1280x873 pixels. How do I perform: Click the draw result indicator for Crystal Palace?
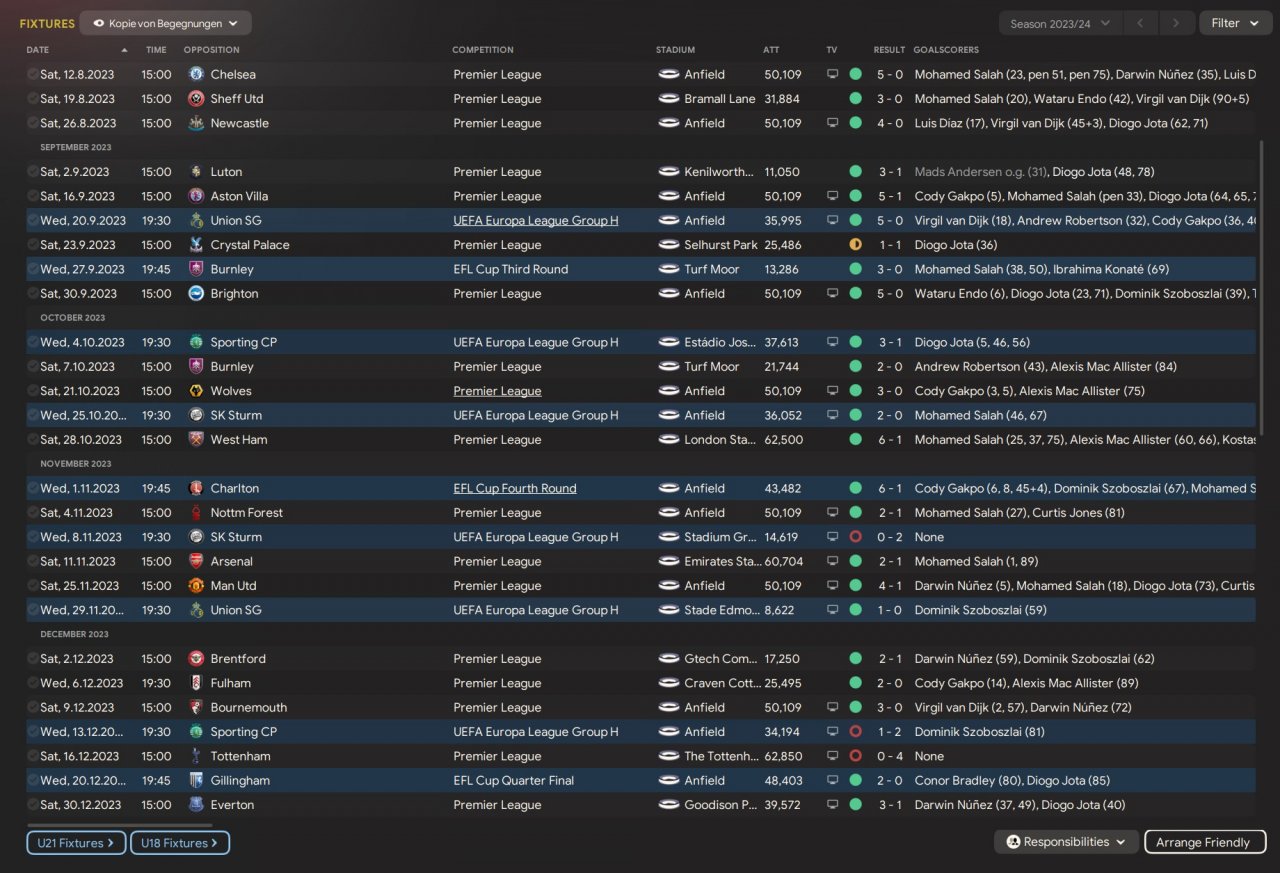point(855,245)
